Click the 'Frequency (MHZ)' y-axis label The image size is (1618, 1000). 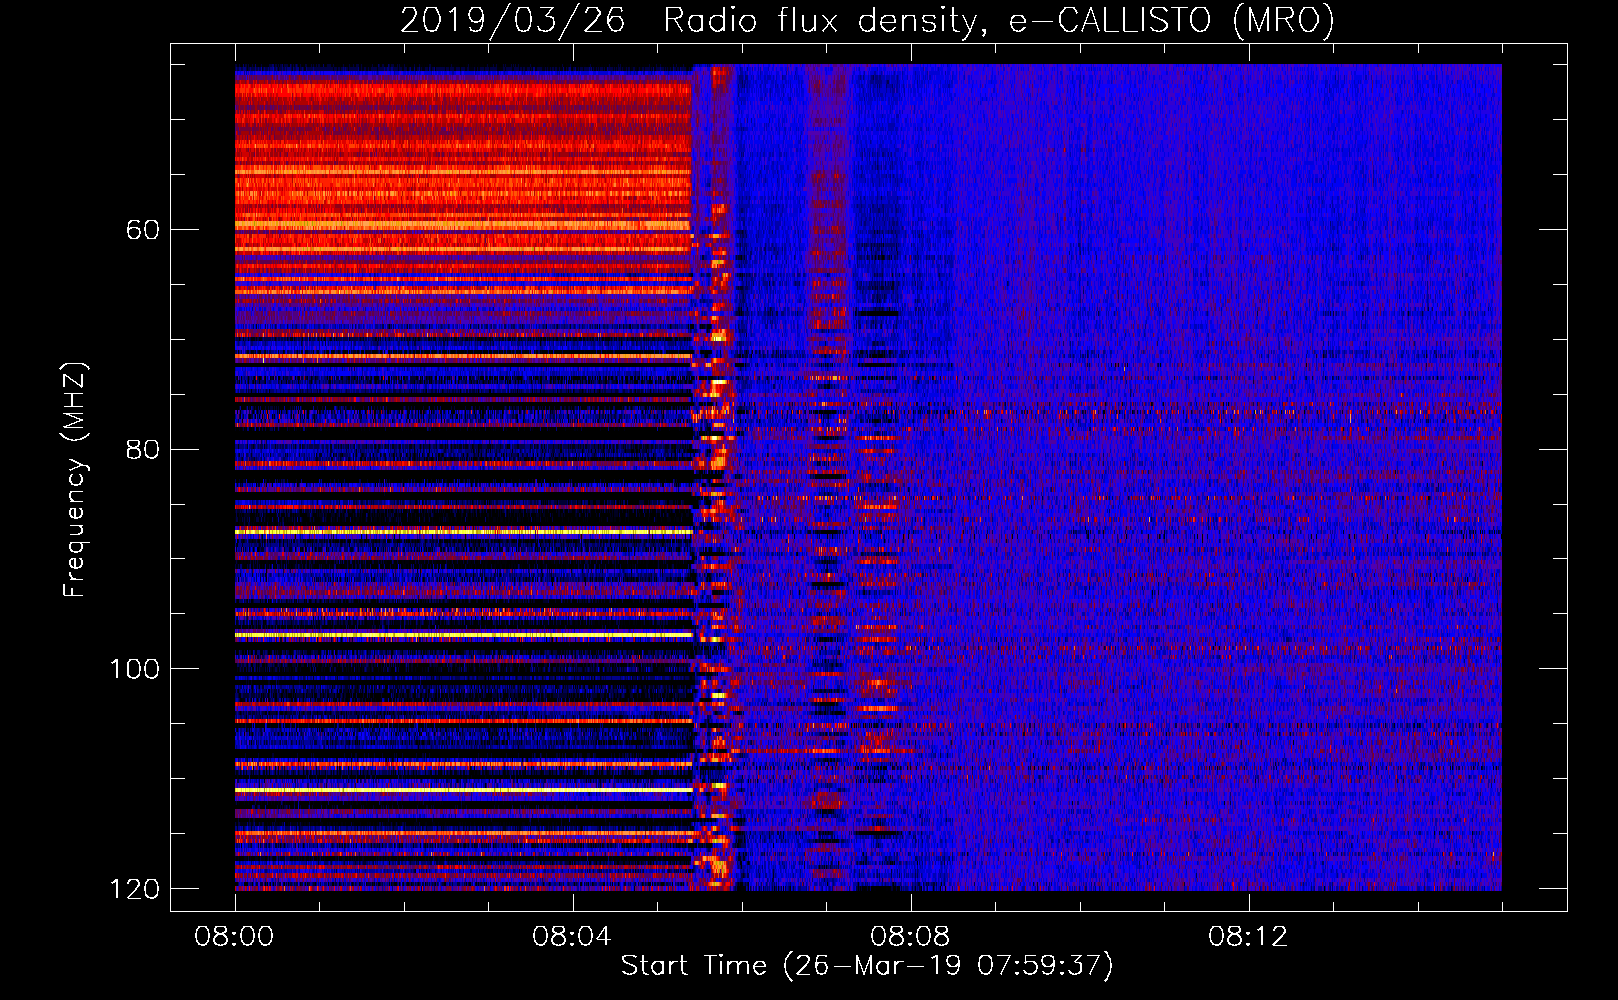pyautogui.click(x=75, y=480)
